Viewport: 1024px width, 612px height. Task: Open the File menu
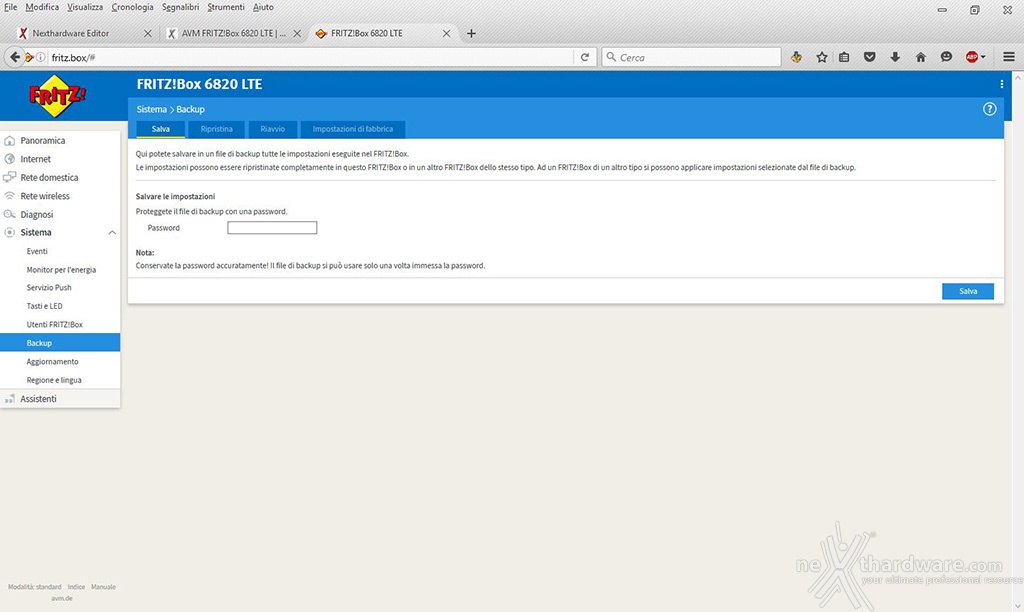coord(10,7)
